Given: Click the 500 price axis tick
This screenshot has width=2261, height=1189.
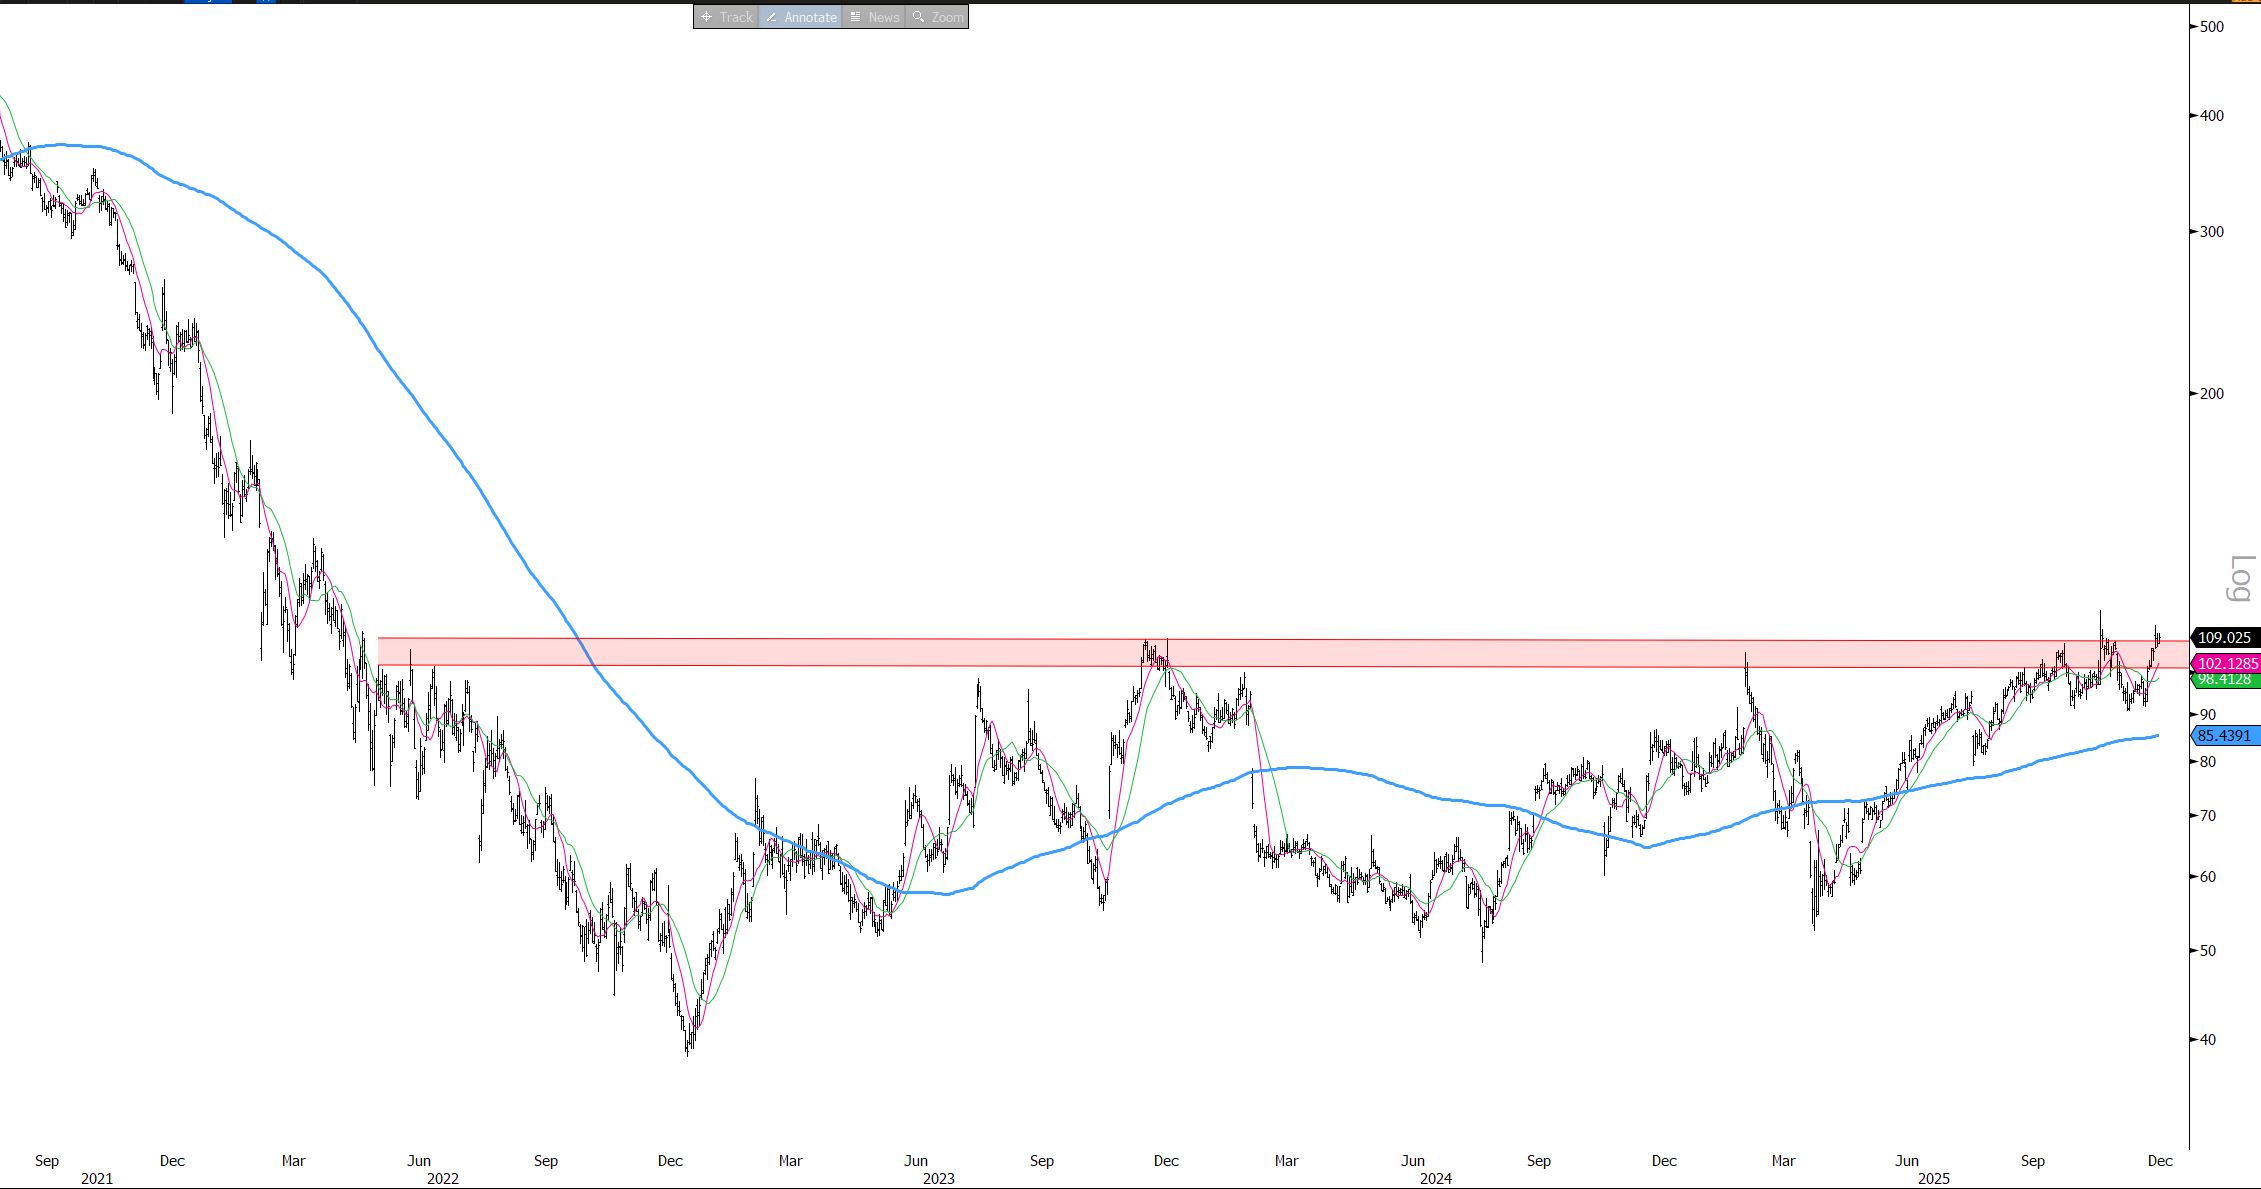Looking at the screenshot, I should click(x=2212, y=26).
